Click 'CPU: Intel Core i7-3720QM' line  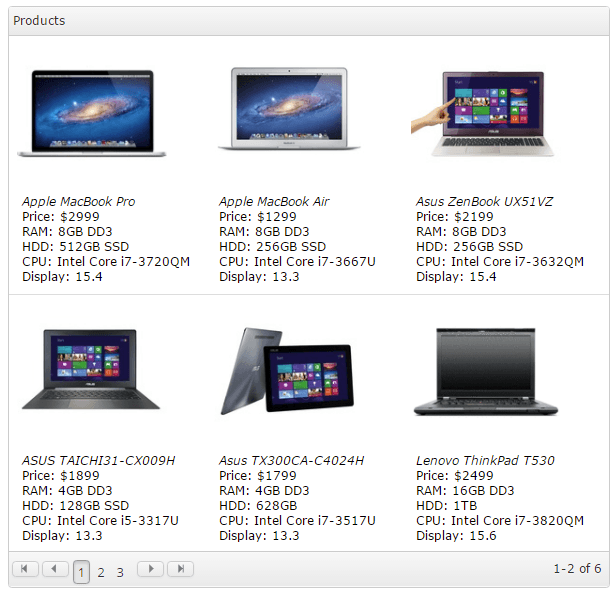click(106, 261)
